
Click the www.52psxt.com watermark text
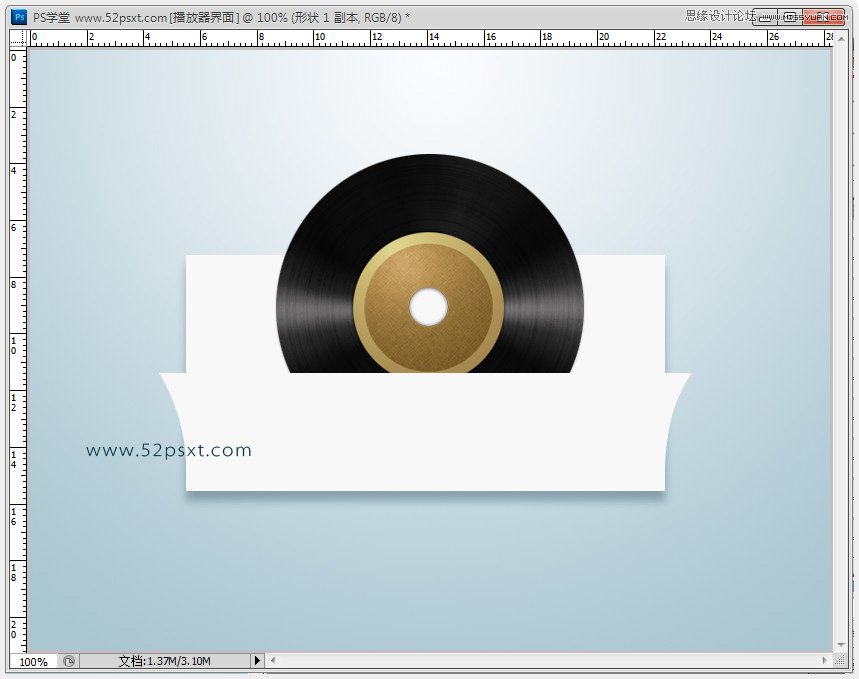click(x=169, y=450)
